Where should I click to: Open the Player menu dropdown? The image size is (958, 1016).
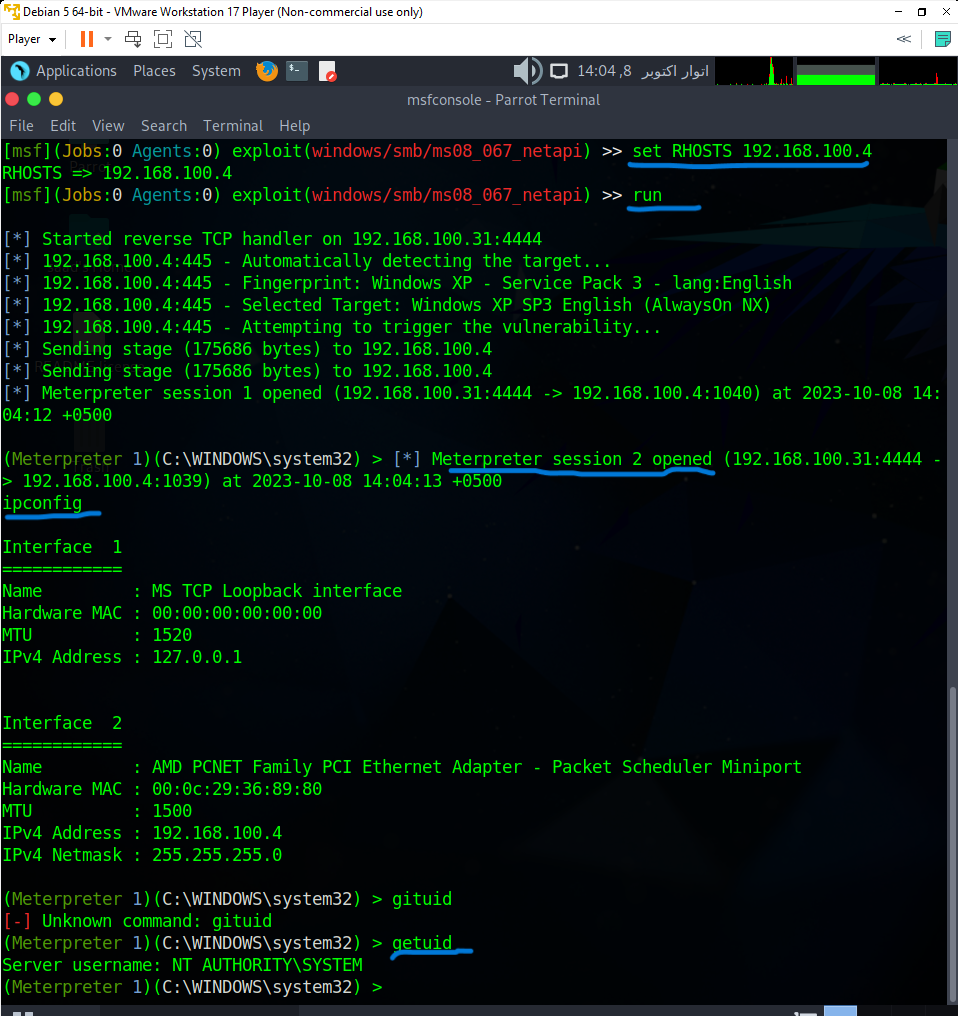(x=32, y=40)
